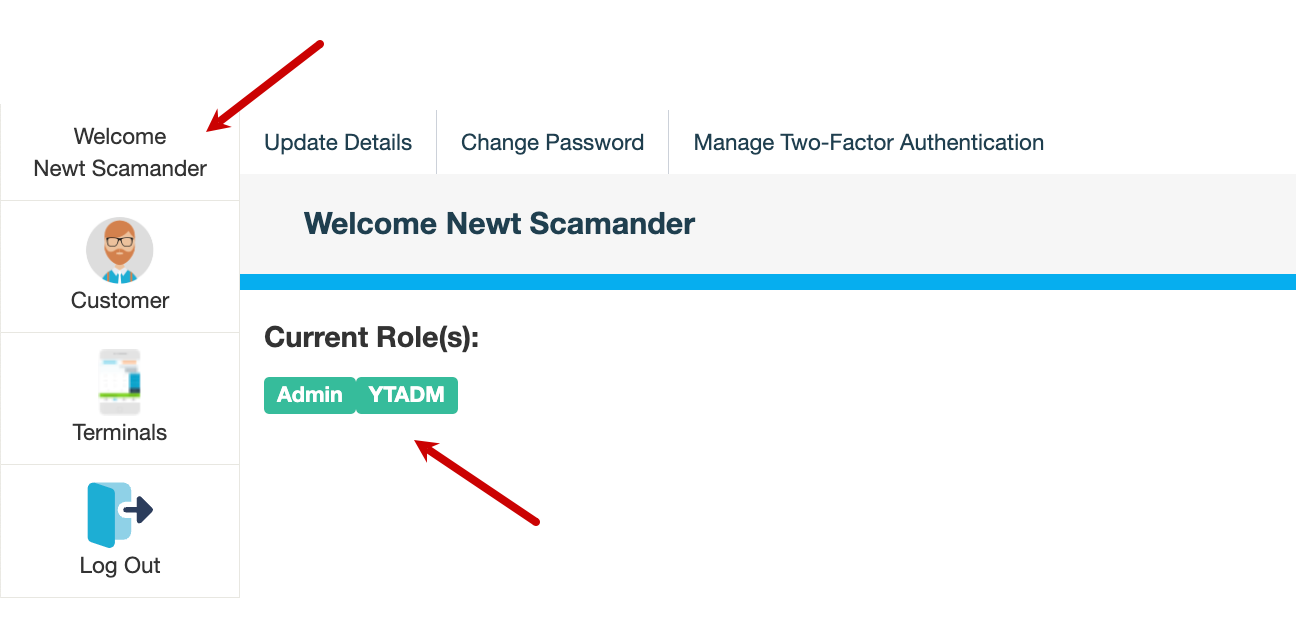
Task: Go to Manage Two-Factor Authentication tab
Action: click(868, 142)
